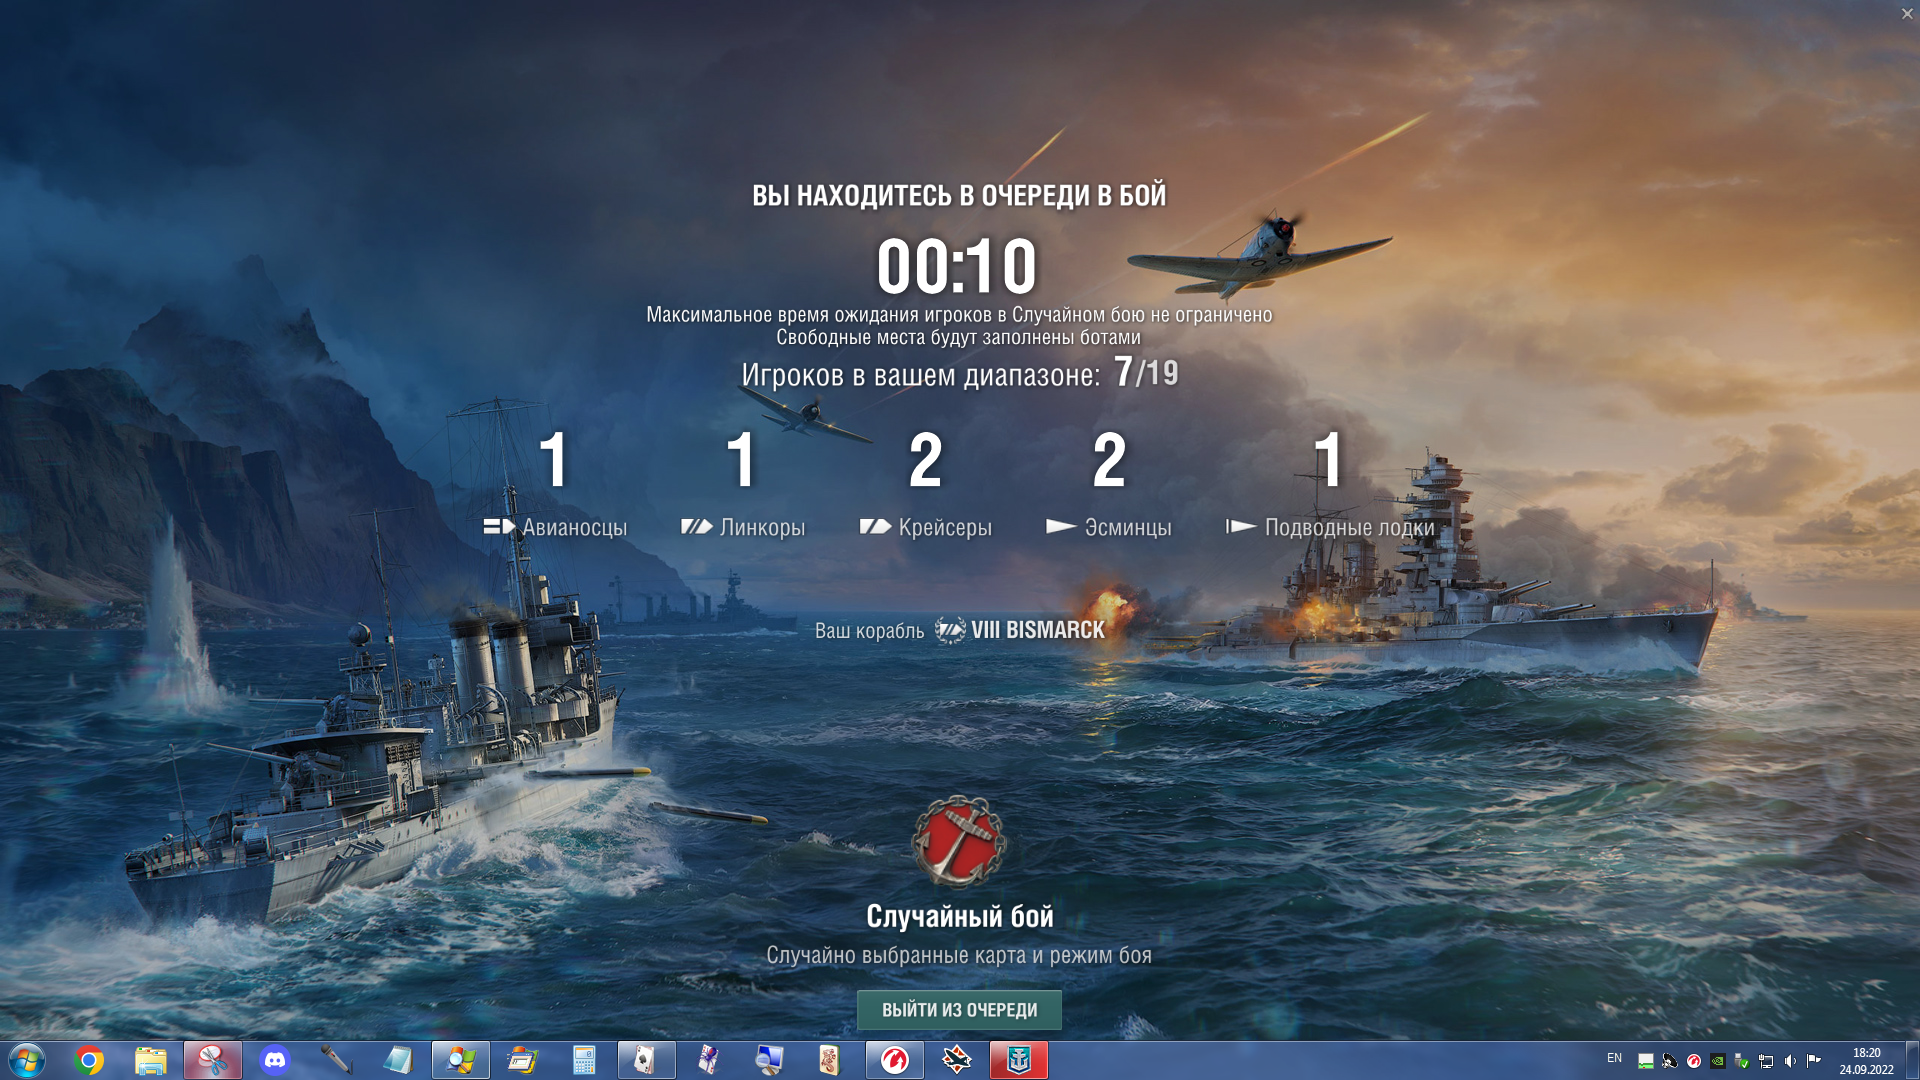Open Mahjong Titans from the taskbar

(x=832, y=1060)
